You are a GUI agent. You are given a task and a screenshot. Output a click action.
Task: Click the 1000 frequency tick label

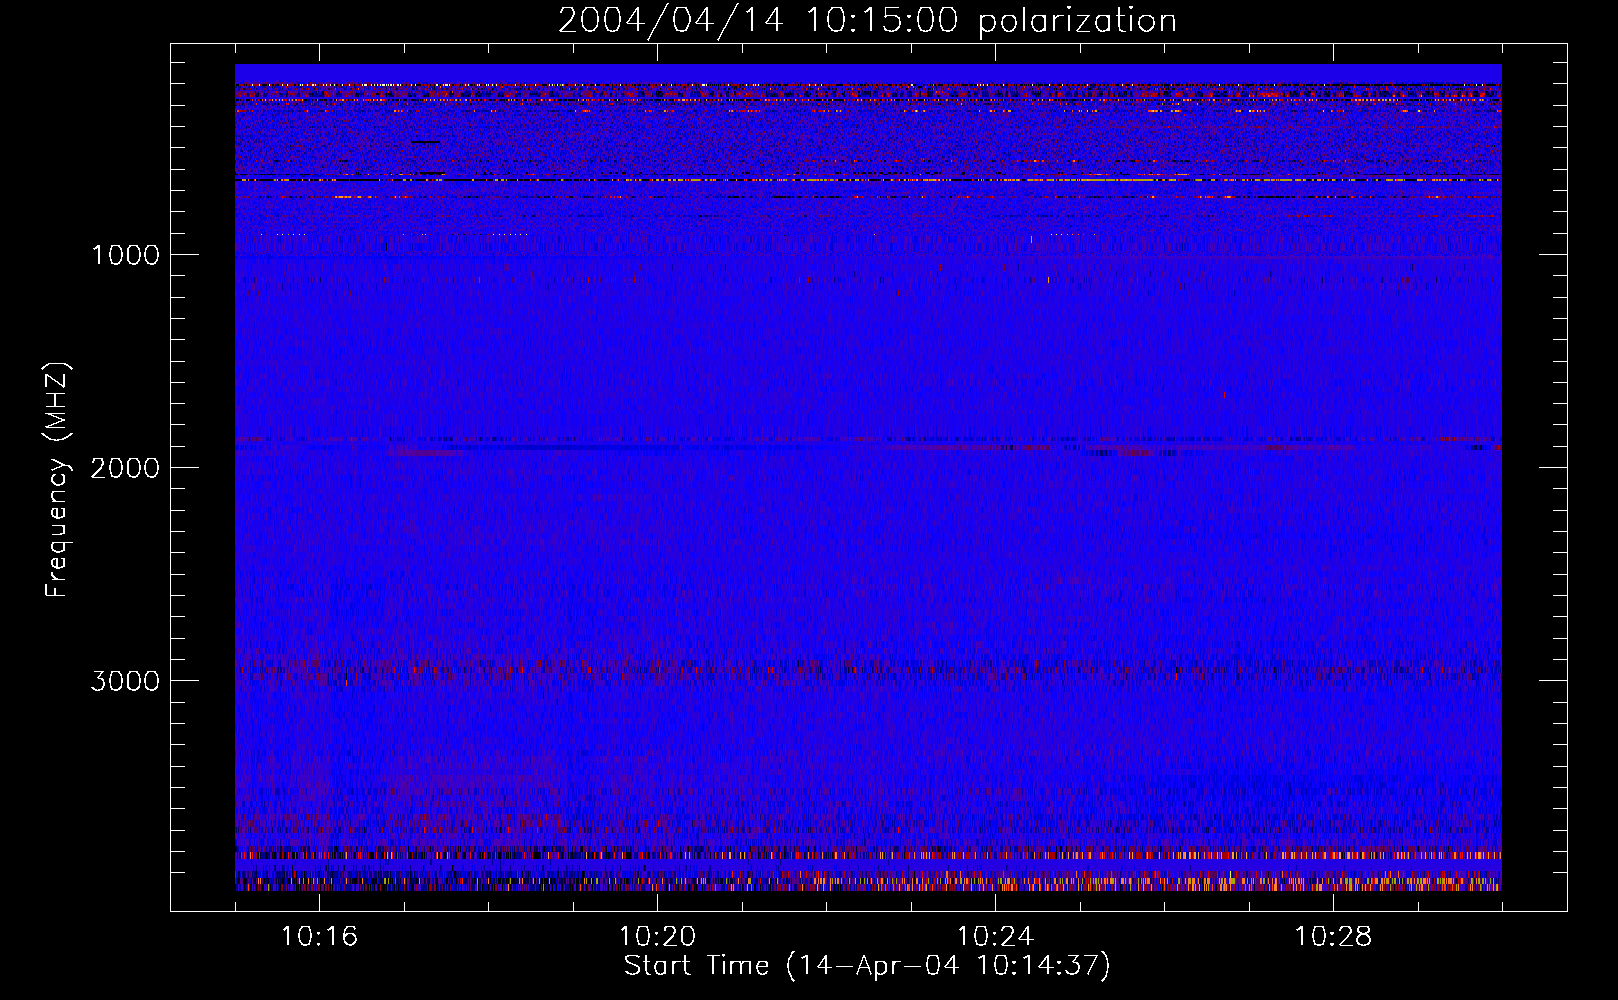pos(125,255)
